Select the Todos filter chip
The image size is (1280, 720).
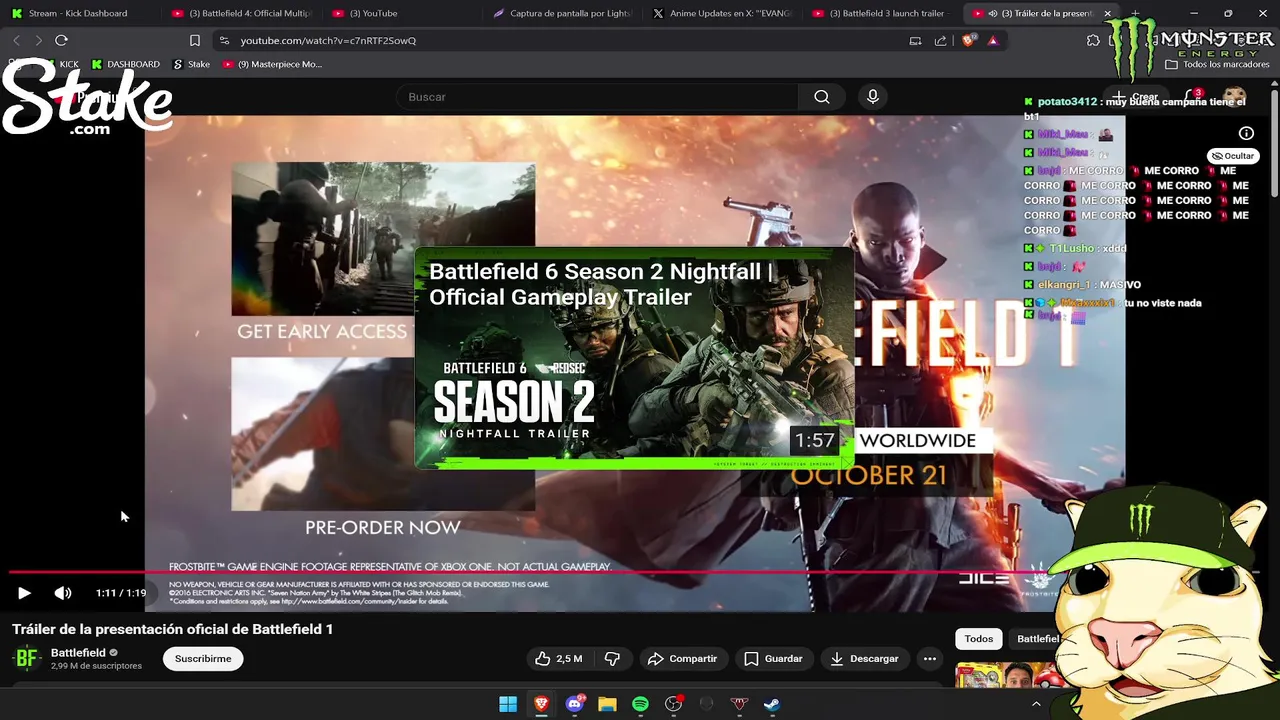coord(979,639)
